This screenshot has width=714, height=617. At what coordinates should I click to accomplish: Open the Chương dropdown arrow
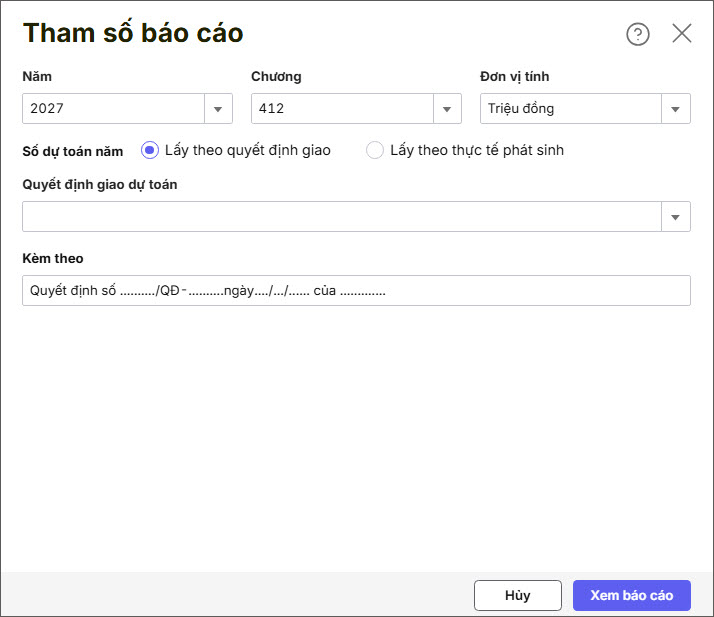tap(447, 109)
